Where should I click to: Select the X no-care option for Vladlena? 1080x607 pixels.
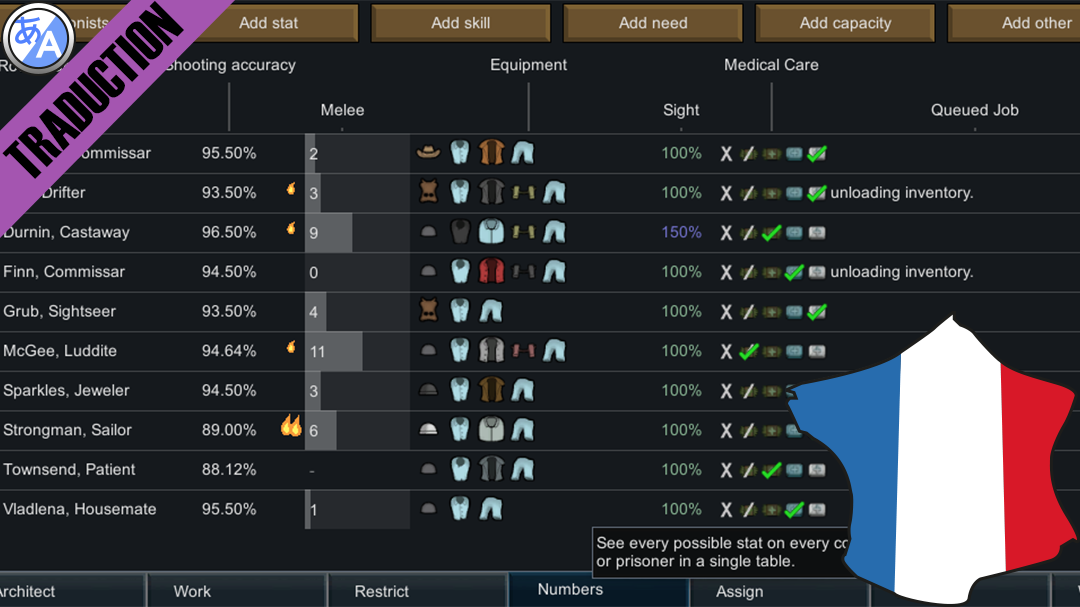[x=727, y=510]
